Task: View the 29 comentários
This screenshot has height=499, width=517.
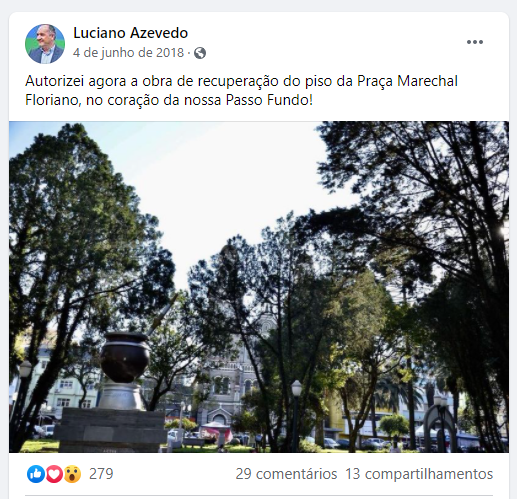Action: tap(286, 474)
